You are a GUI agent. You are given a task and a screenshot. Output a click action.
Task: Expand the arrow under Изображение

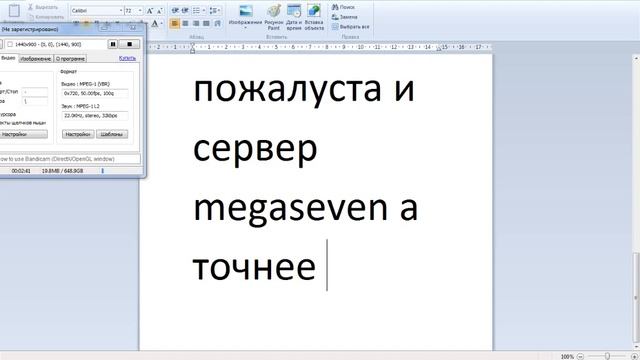[x=245, y=27]
